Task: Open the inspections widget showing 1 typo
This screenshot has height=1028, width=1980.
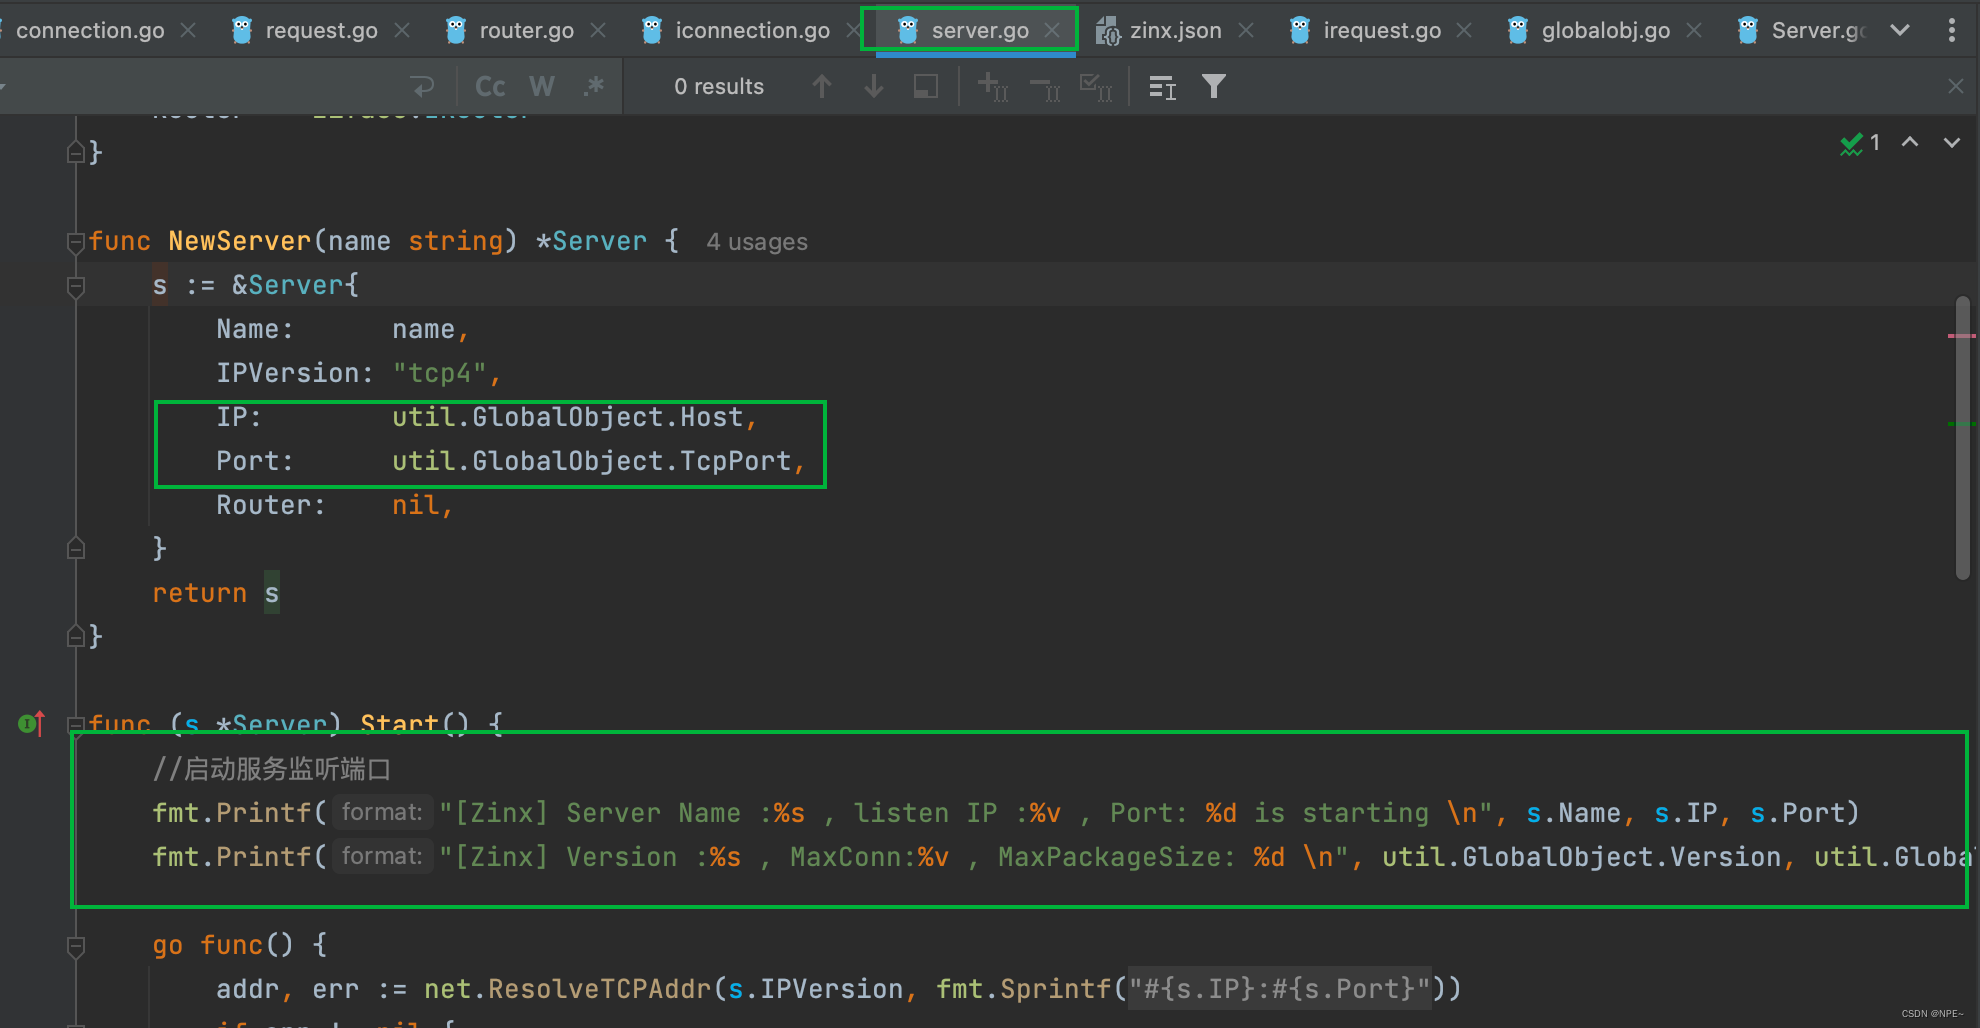Action: (x=1860, y=143)
